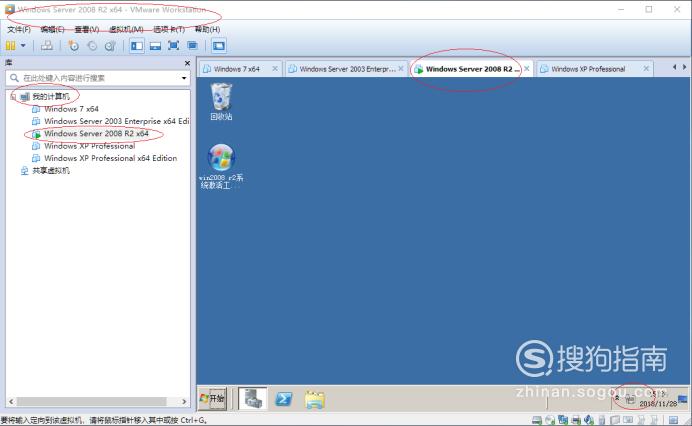The height and width of the screenshot is (426, 692).
Task: Click the network adapter device status icon
Action: coord(563,420)
